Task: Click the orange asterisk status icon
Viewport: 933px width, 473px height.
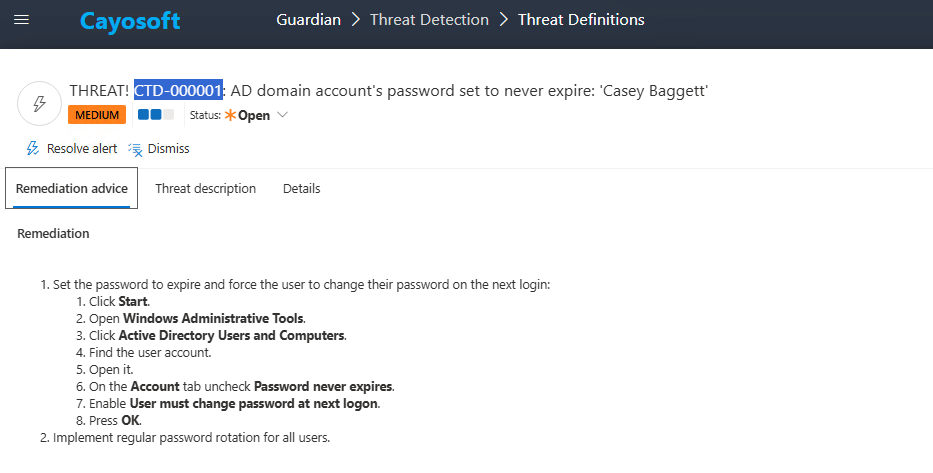Action: pyautogui.click(x=230, y=115)
